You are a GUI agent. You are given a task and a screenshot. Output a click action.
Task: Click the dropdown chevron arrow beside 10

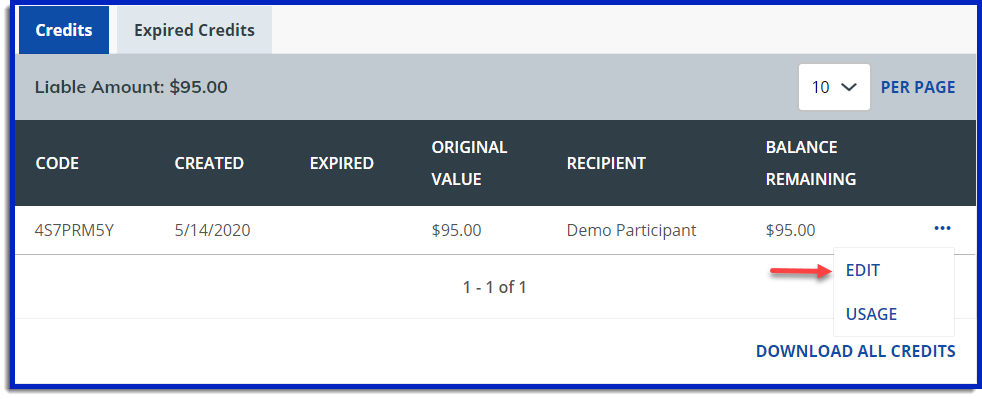pos(849,88)
